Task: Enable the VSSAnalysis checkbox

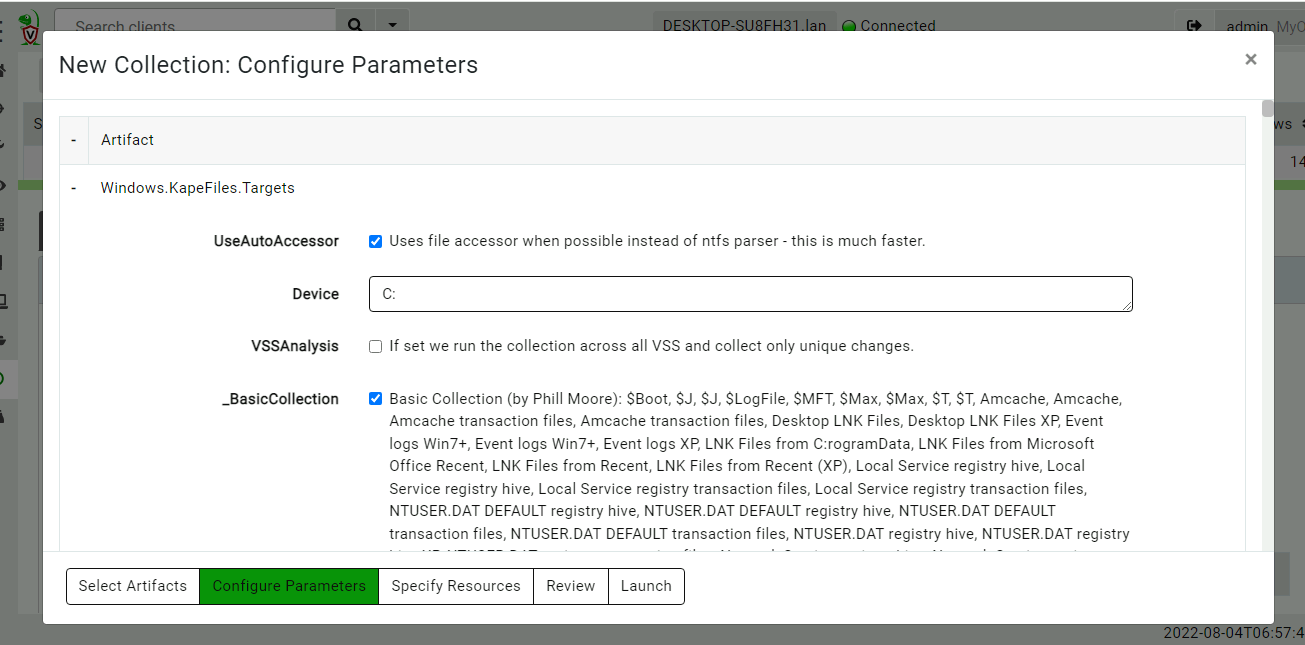Action: click(376, 347)
